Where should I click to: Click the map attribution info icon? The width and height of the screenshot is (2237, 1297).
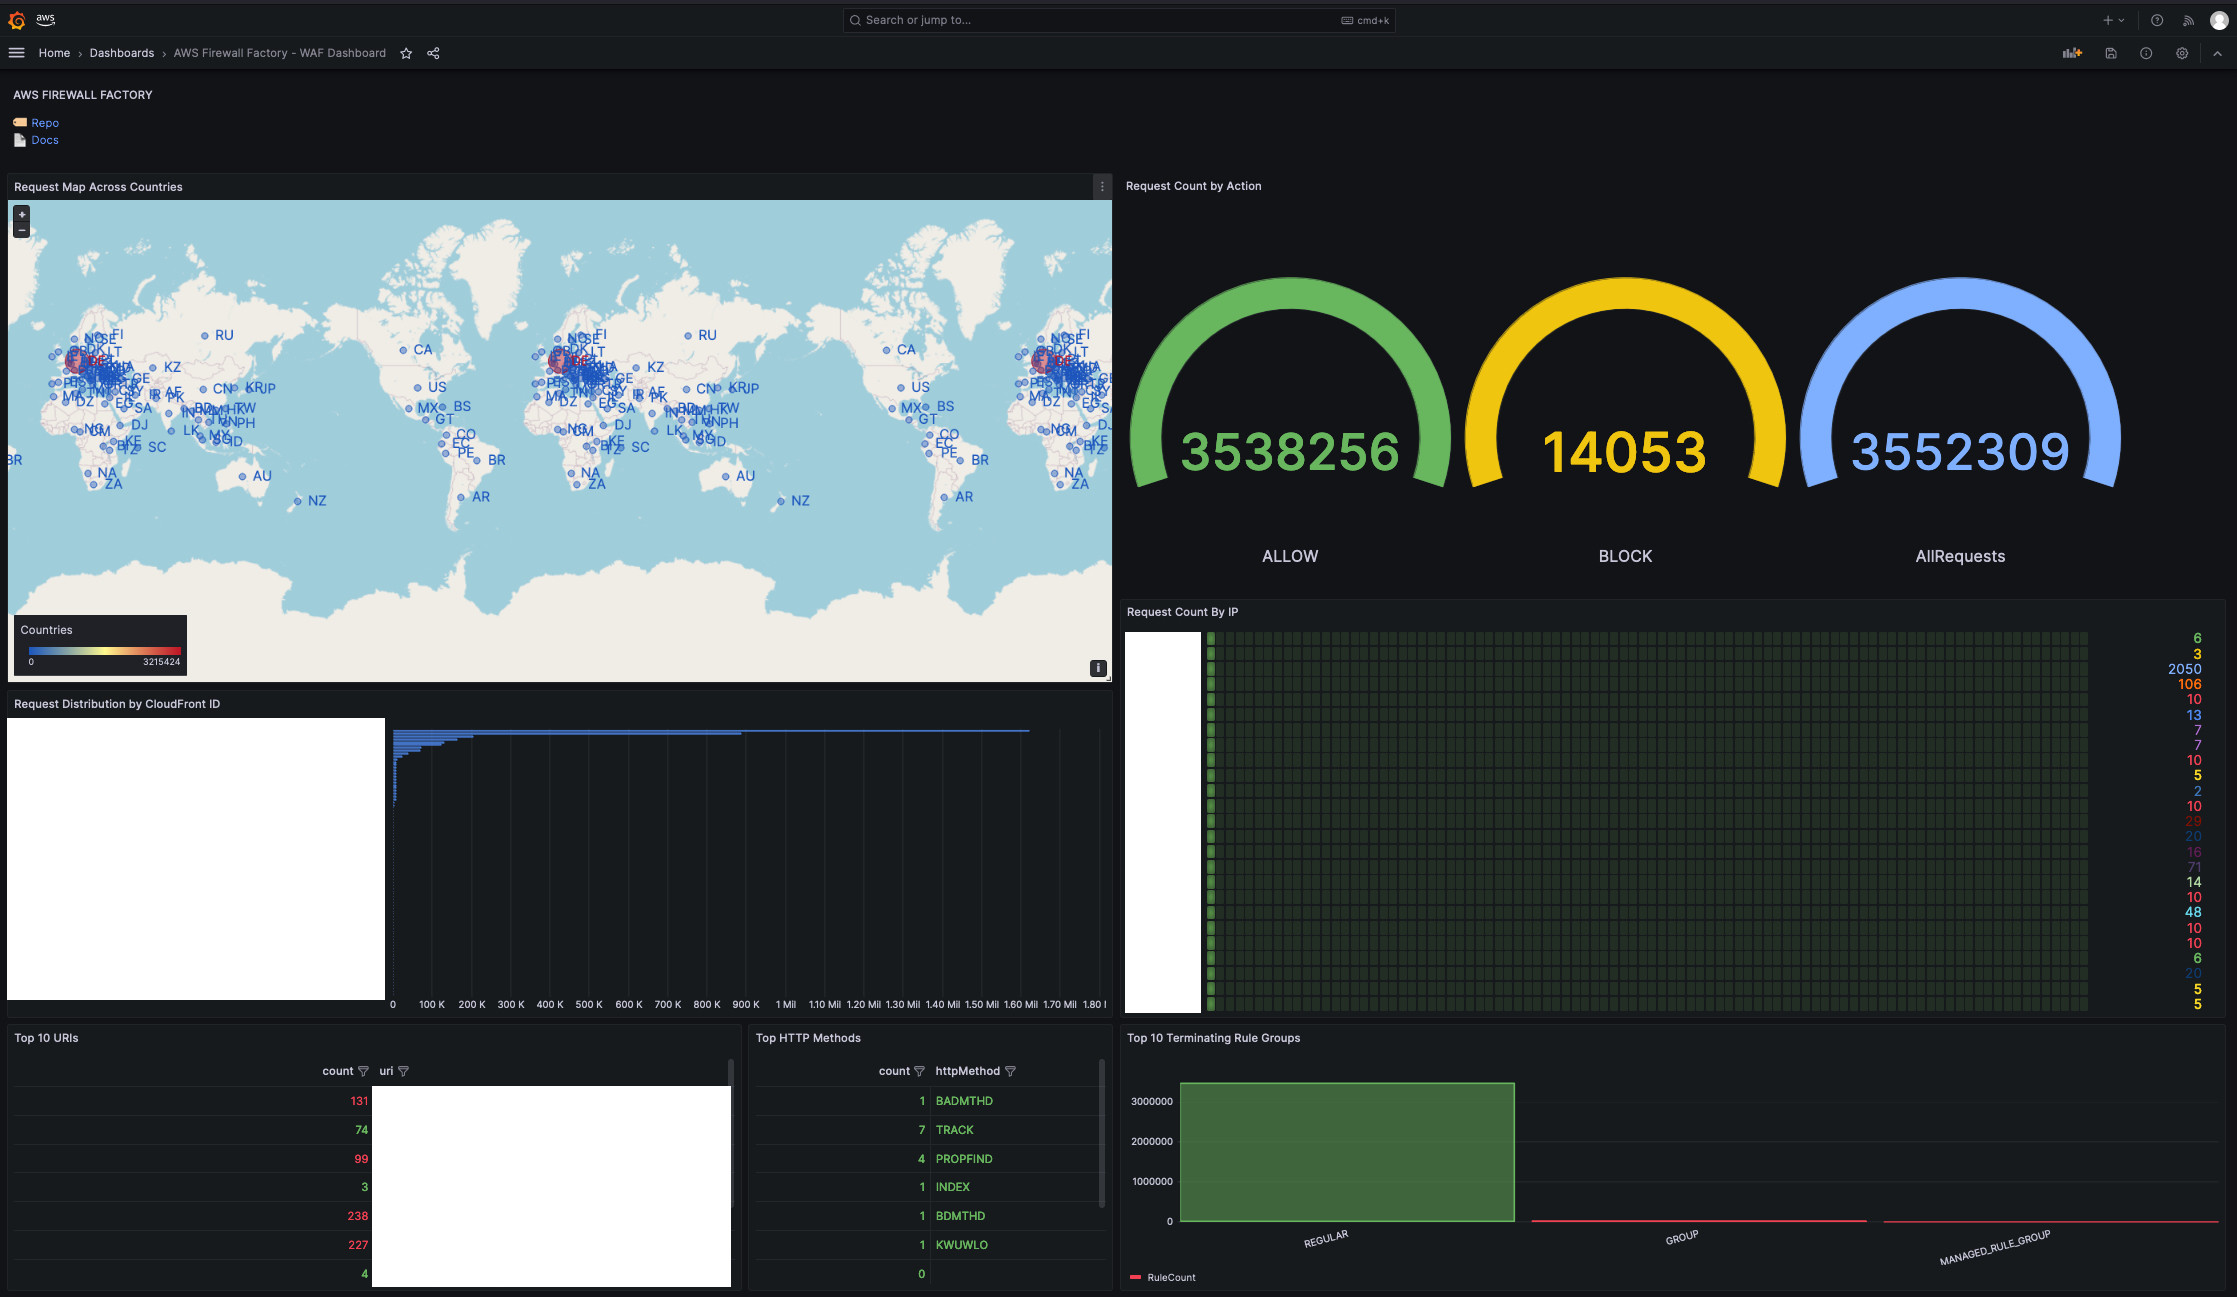pos(1098,668)
